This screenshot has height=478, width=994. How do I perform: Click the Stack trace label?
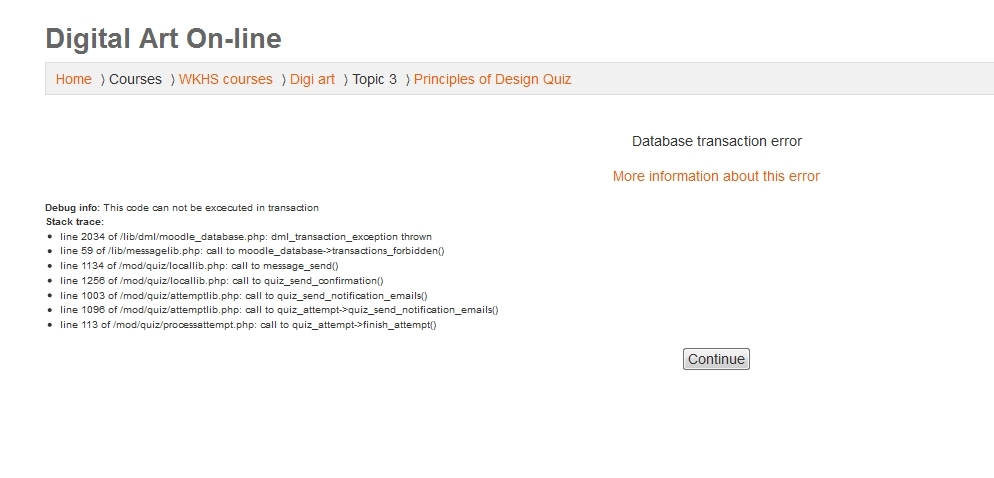pyautogui.click(x=75, y=222)
